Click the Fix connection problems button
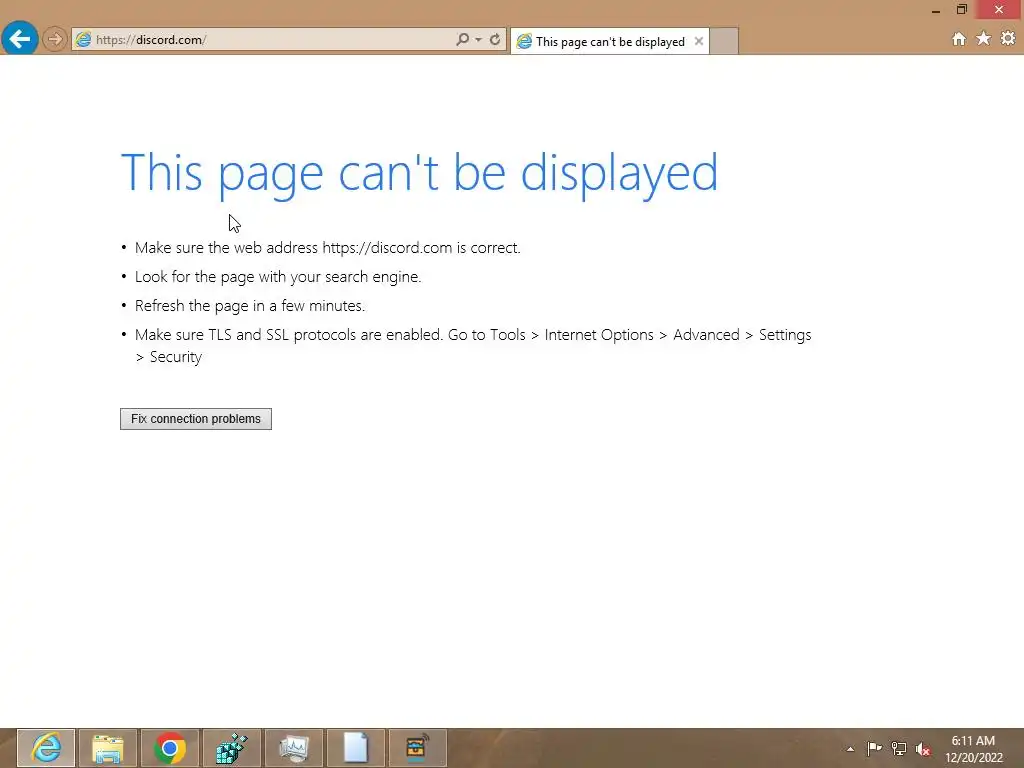The width and height of the screenshot is (1024, 768). point(196,419)
